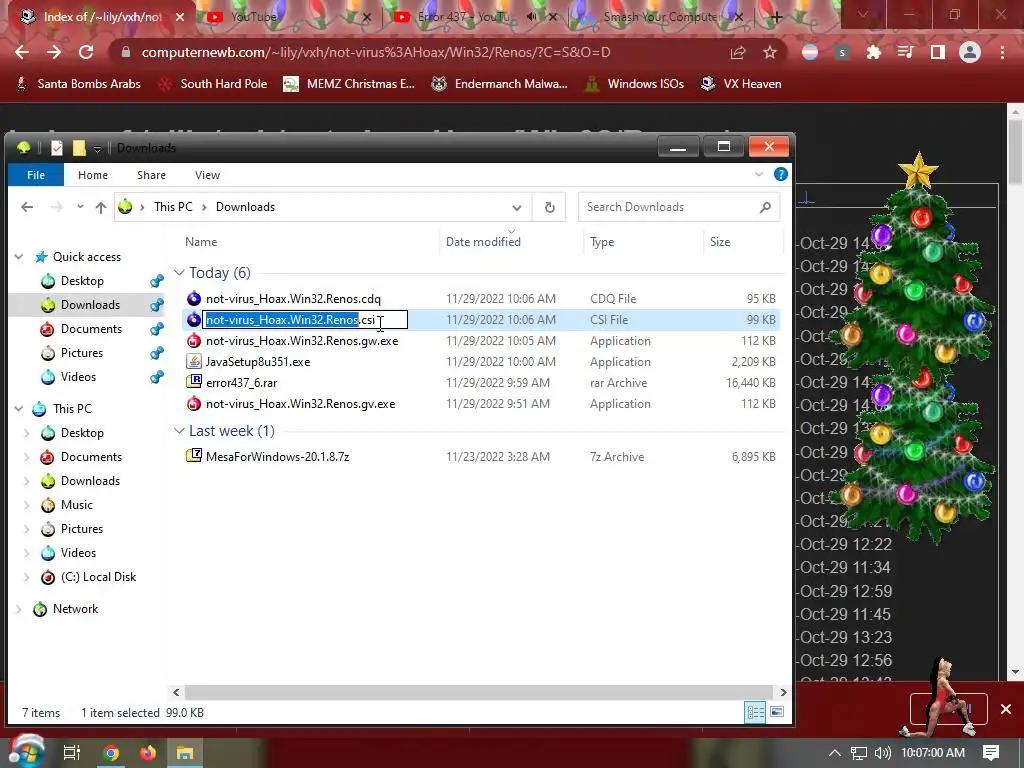Open Chrome extensions puzzle icon

click(874, 52)
